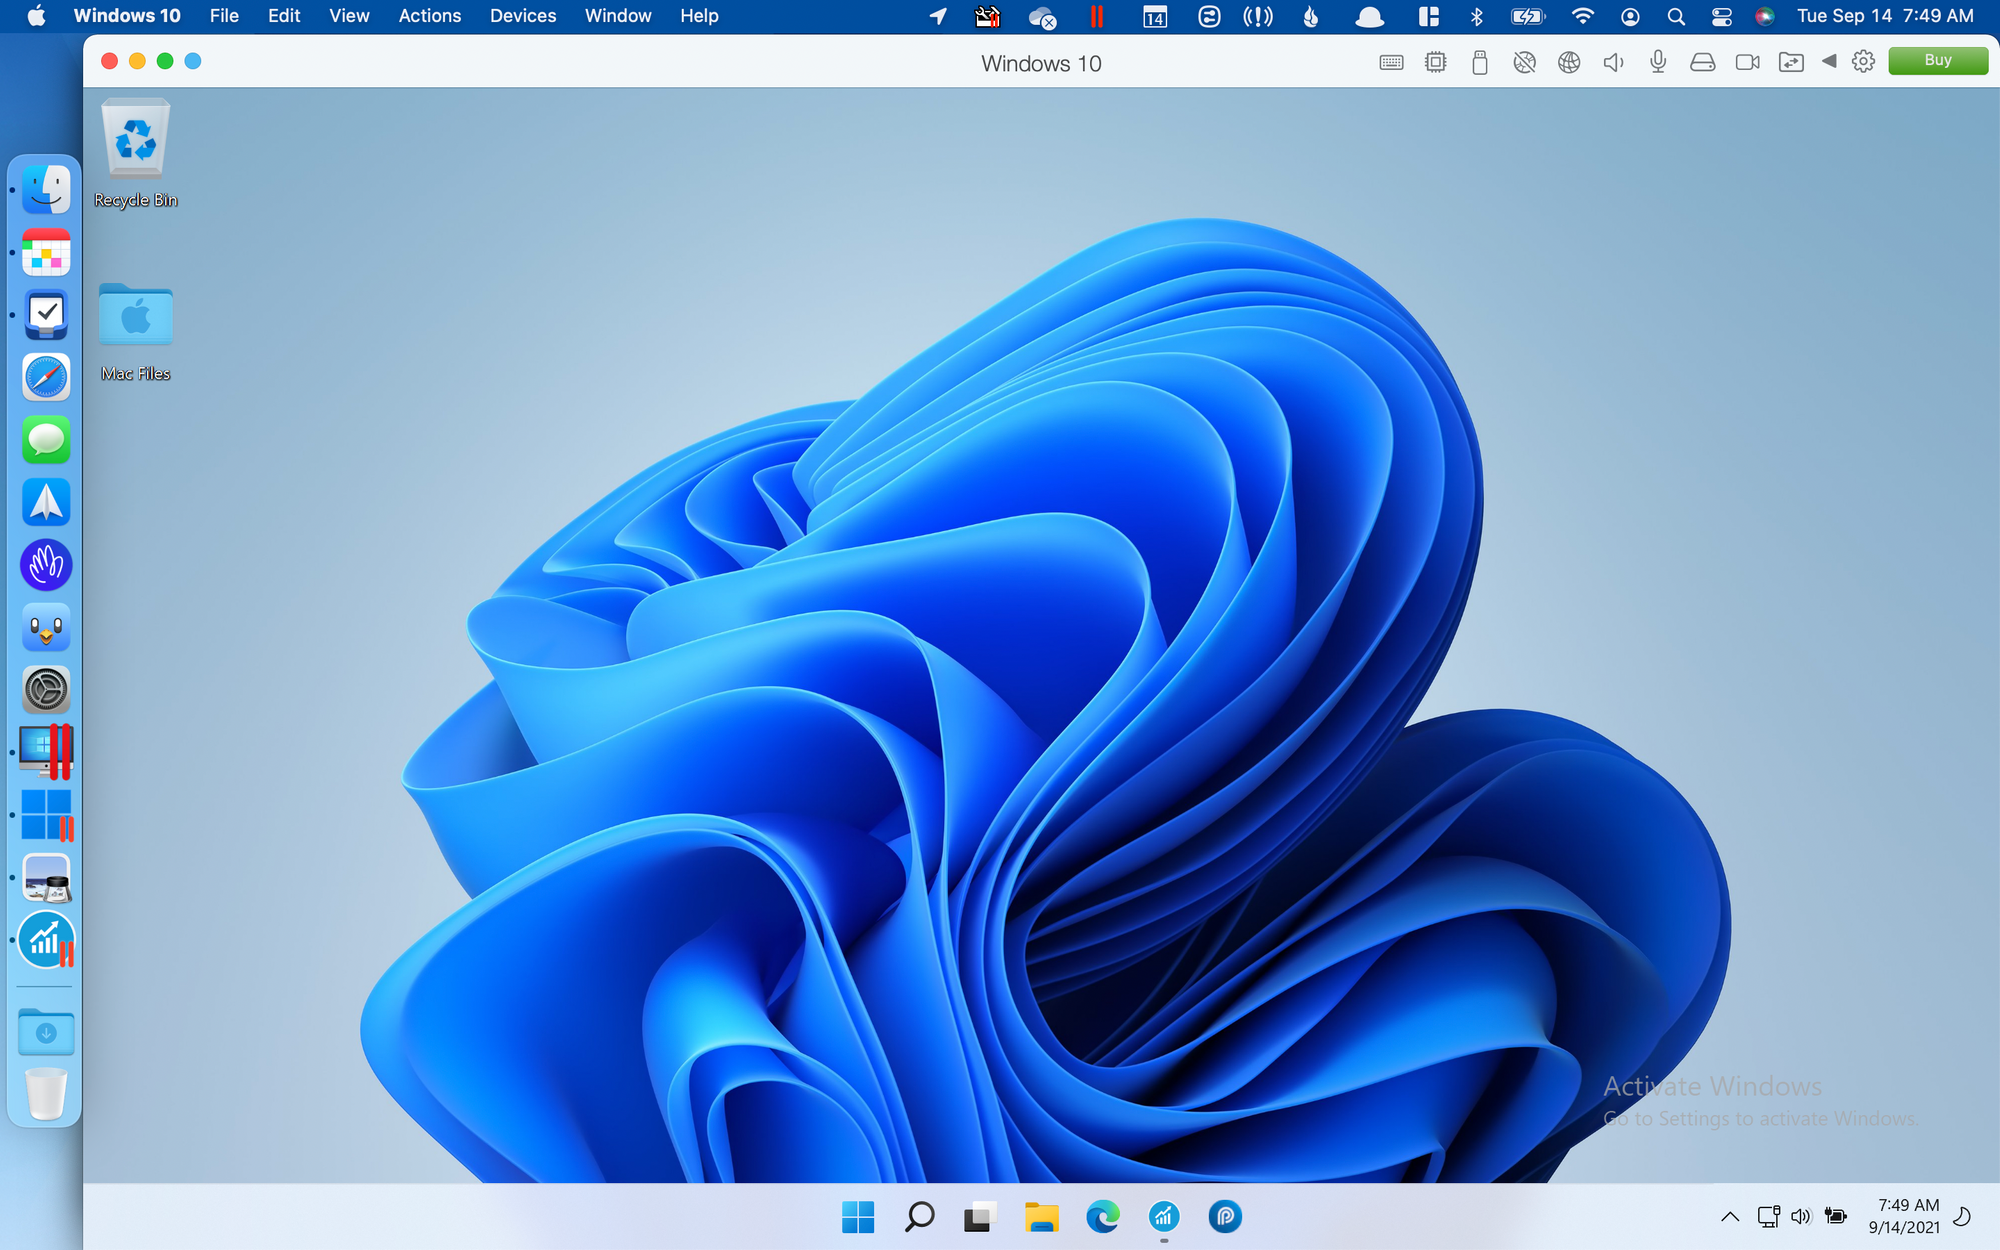Open Control Center in the menu bar
2000x1250 pixels.
pos(1721,16)
